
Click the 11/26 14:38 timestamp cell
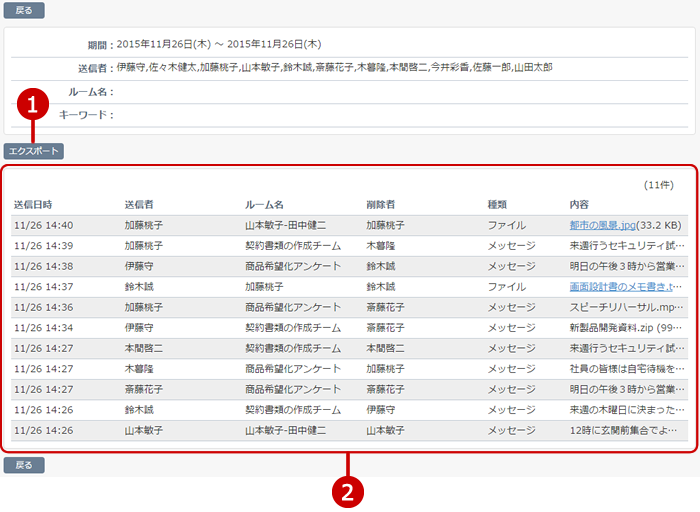tap(43, 267)
